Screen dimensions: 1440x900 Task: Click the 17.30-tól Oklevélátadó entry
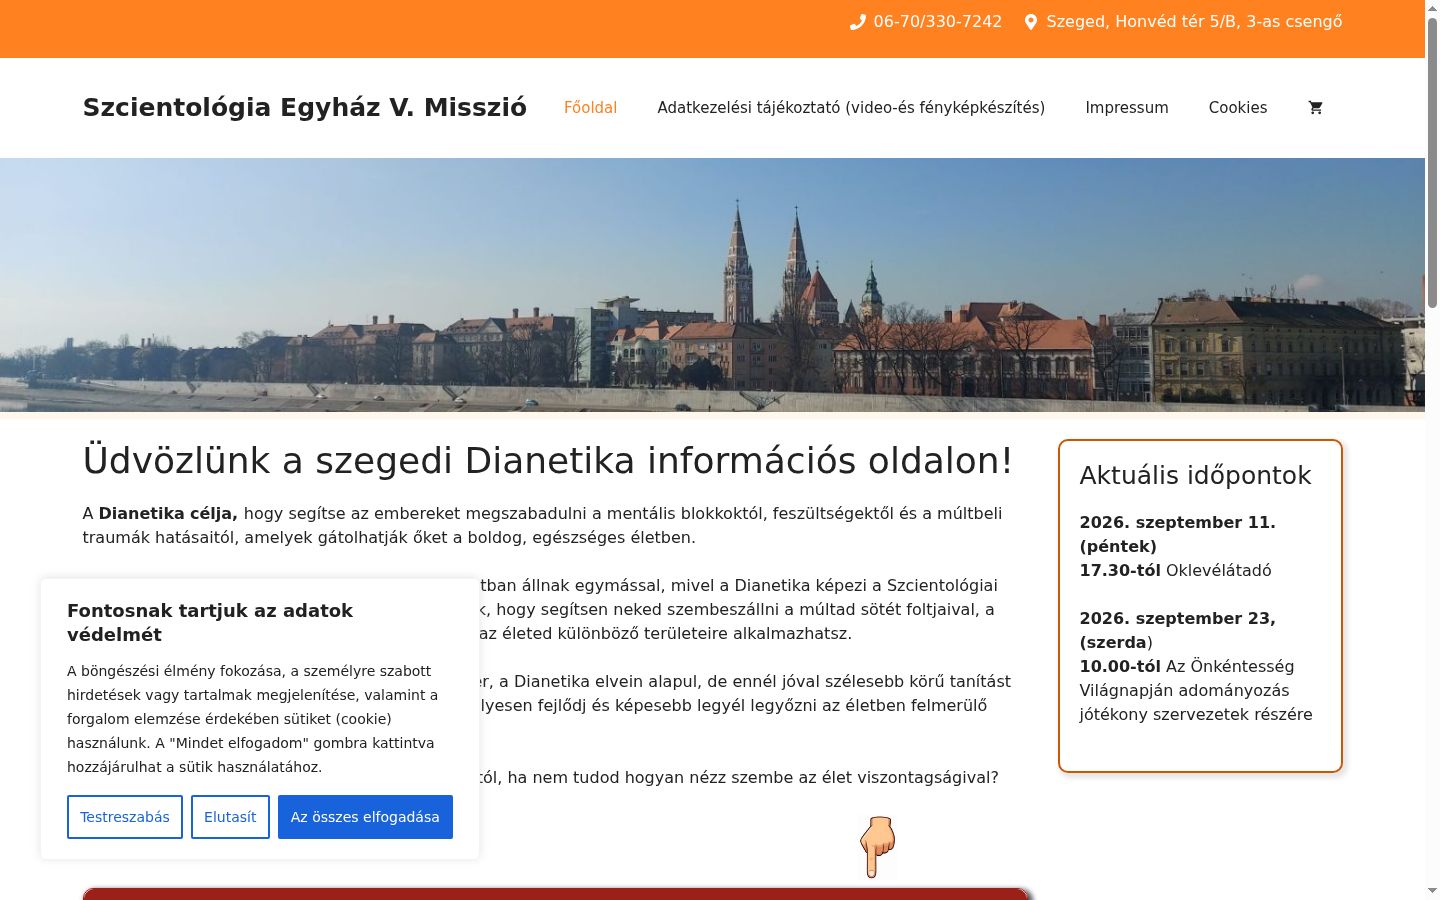pyautogui.click(x=1175, y=571)
